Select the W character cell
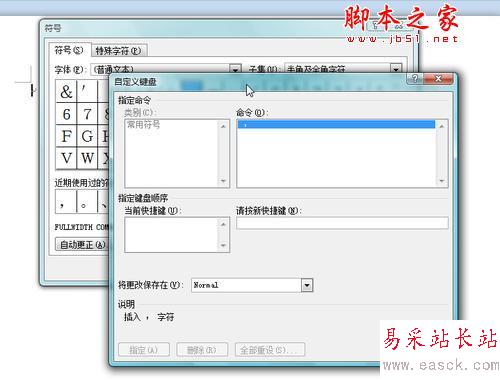Viewport: 500px width, 380px height. (x=87, y=158)
